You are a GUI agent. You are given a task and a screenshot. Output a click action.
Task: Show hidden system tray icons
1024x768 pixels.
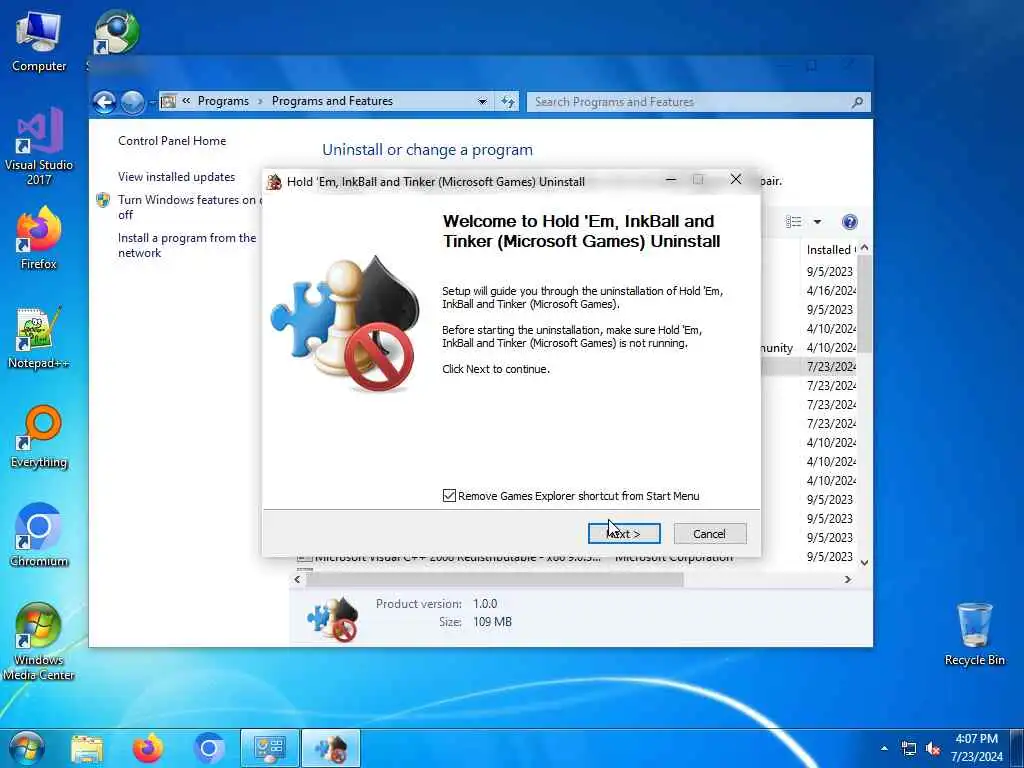coord(884,748)
